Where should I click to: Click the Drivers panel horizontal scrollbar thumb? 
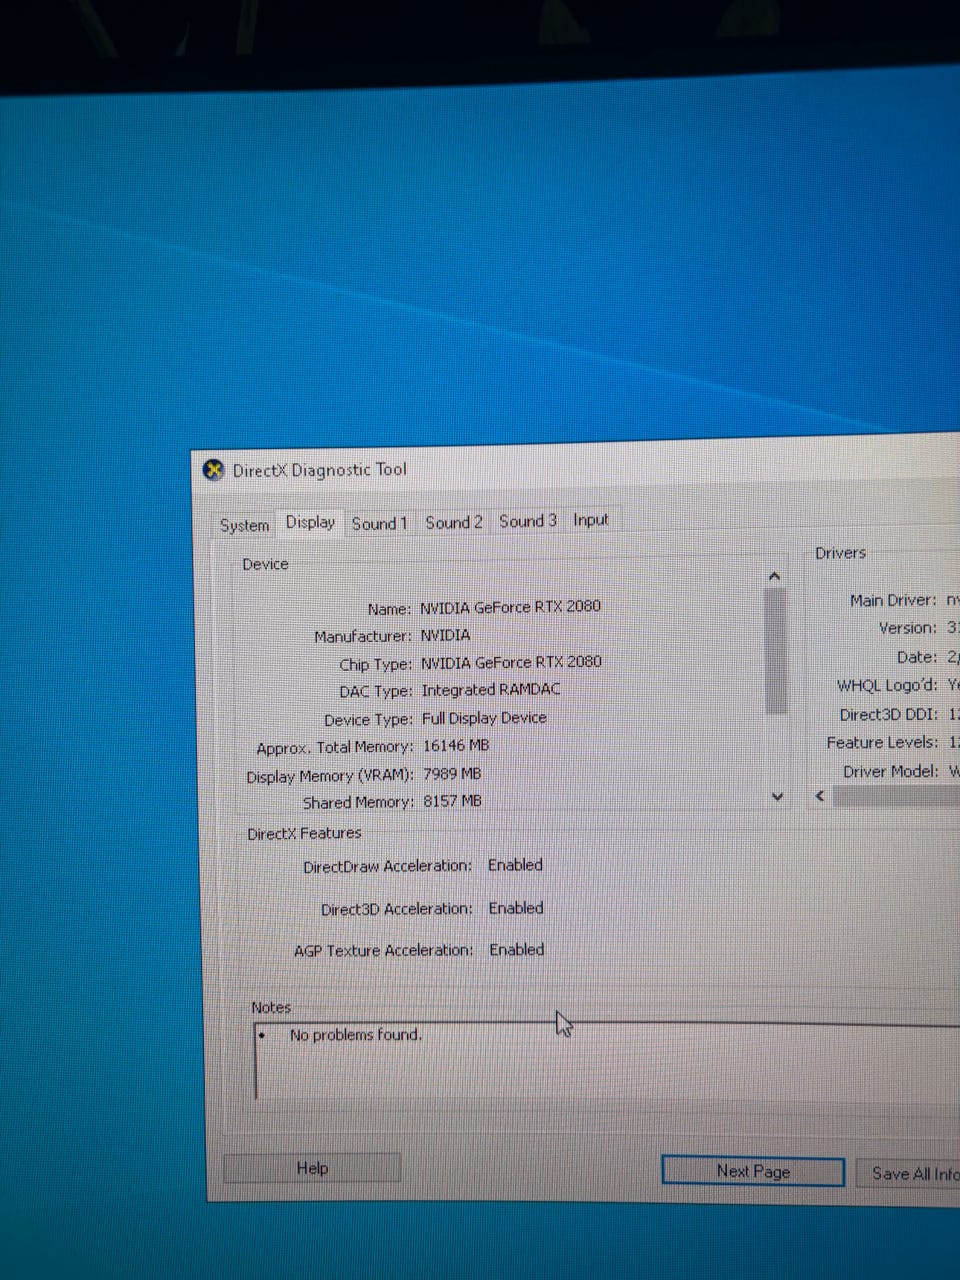click(896, 797)
